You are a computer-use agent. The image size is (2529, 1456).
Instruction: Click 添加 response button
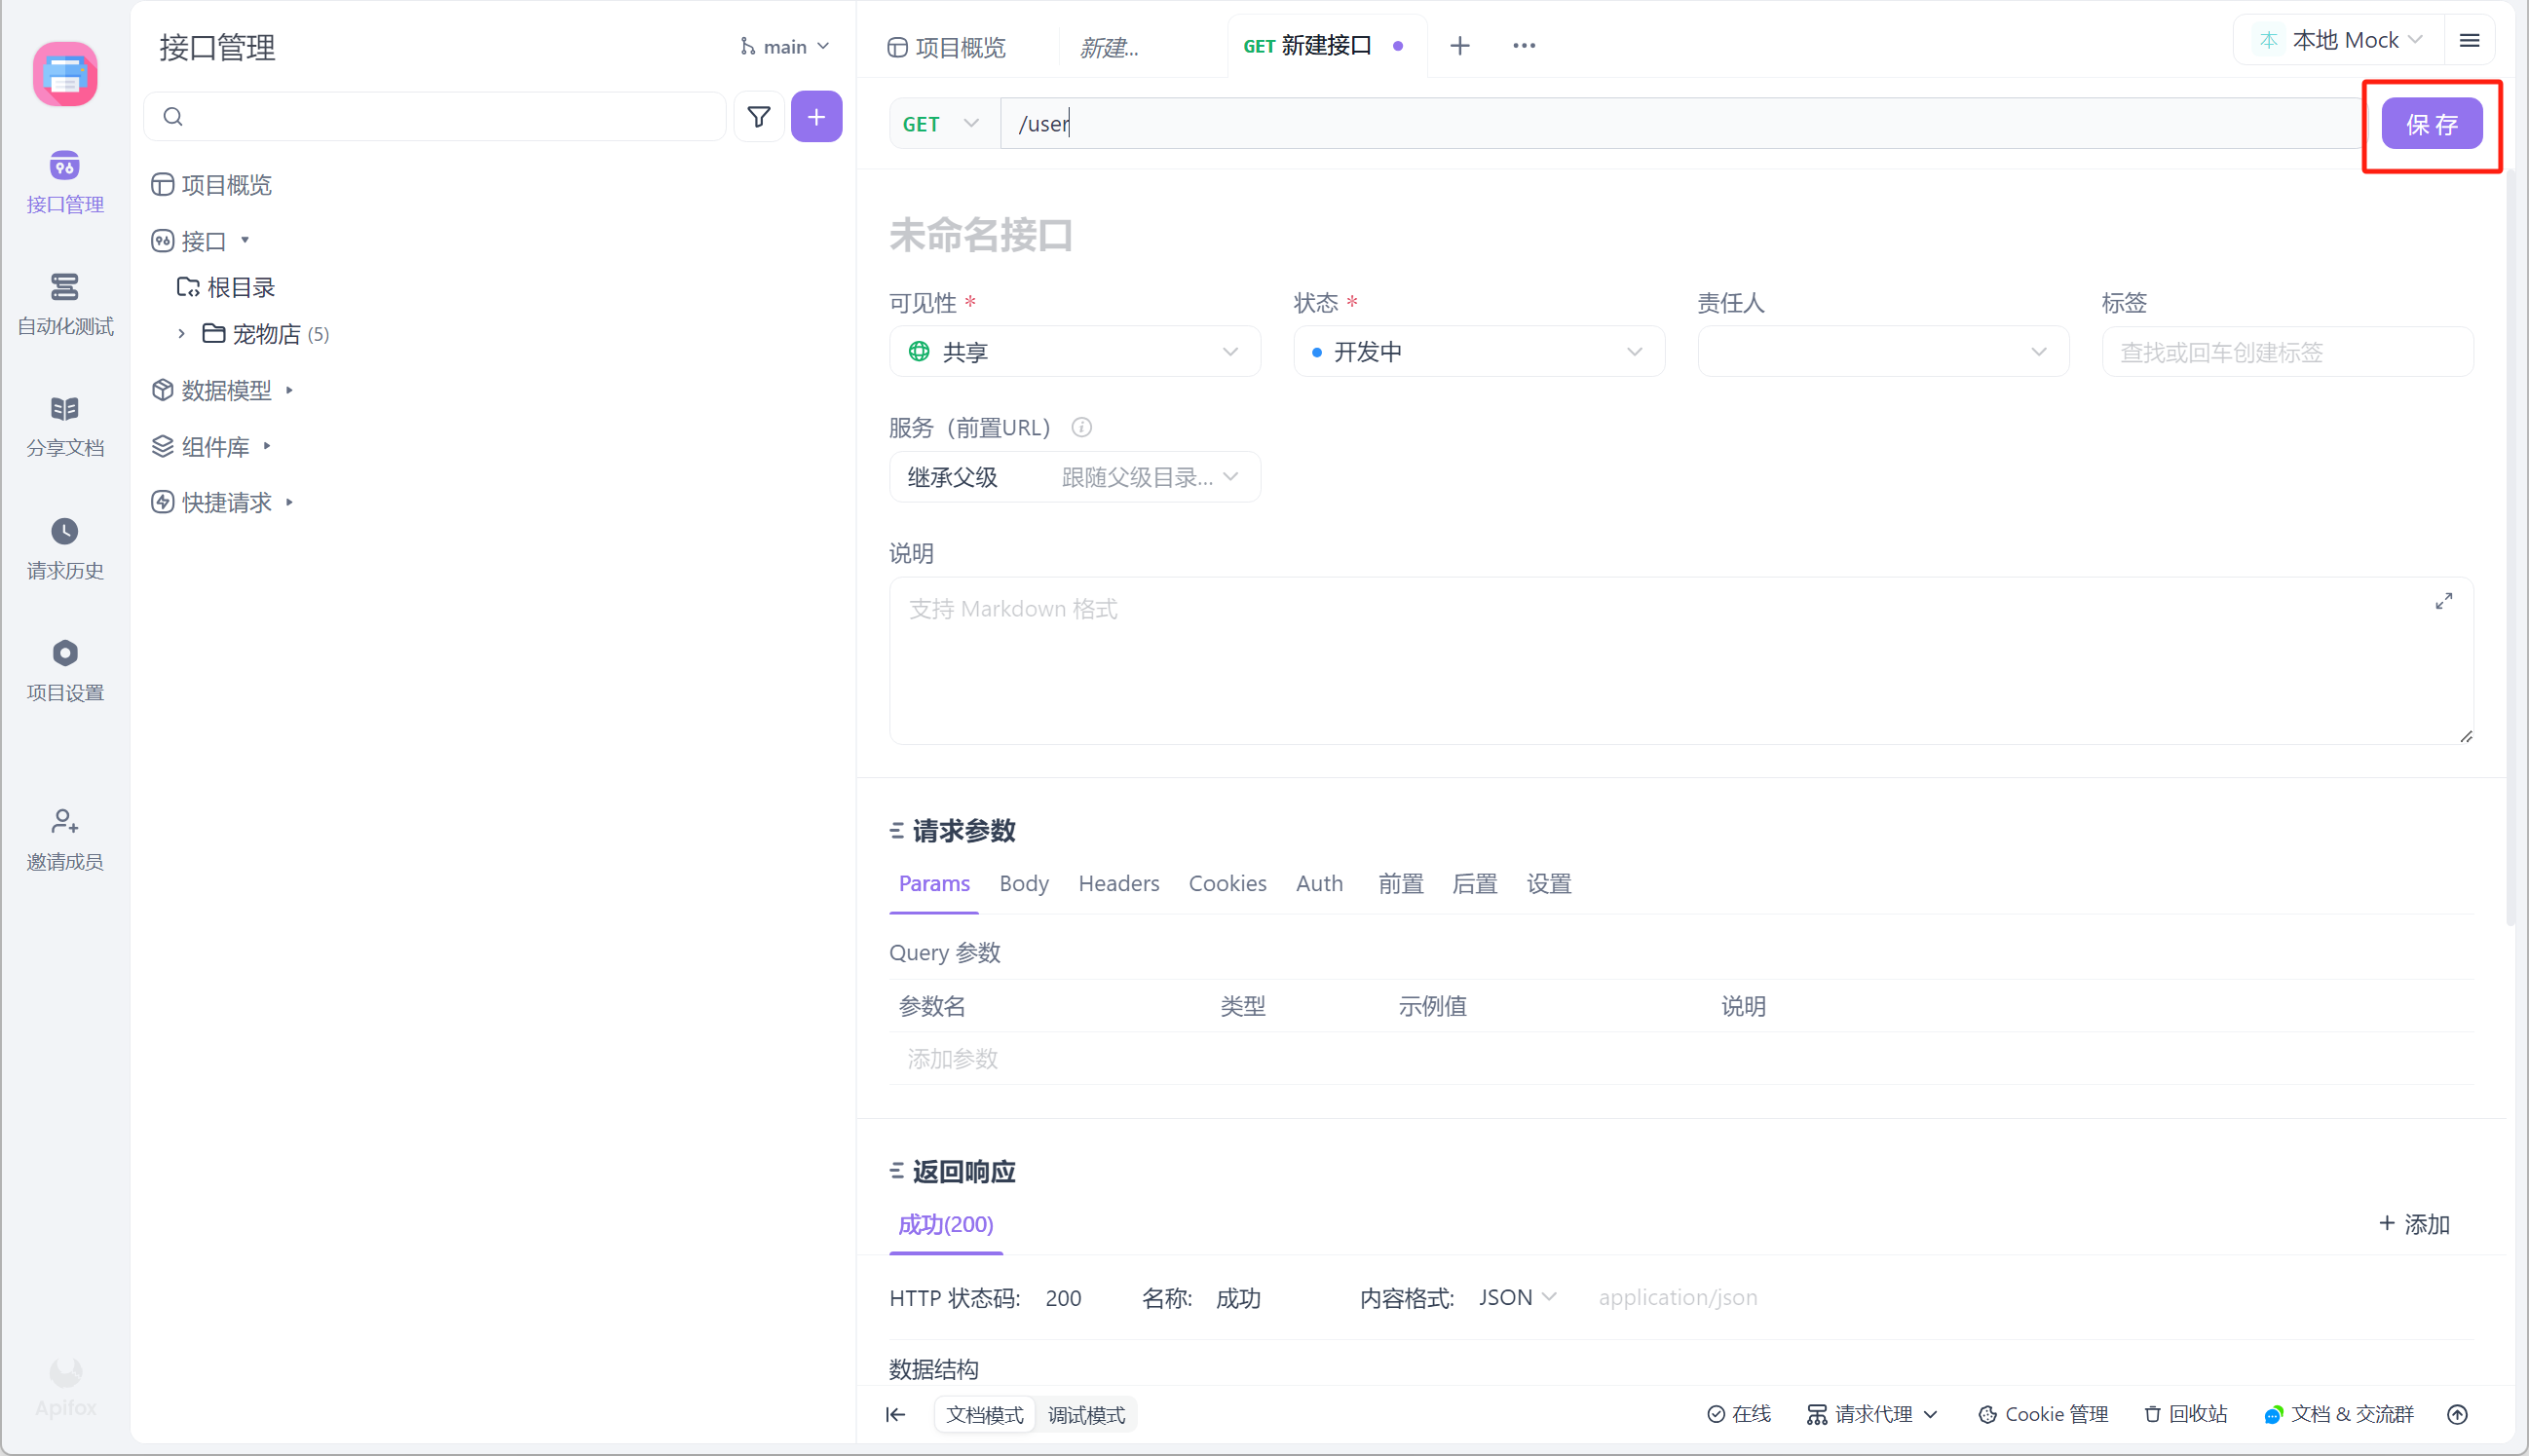[x=2413, y=1224]
